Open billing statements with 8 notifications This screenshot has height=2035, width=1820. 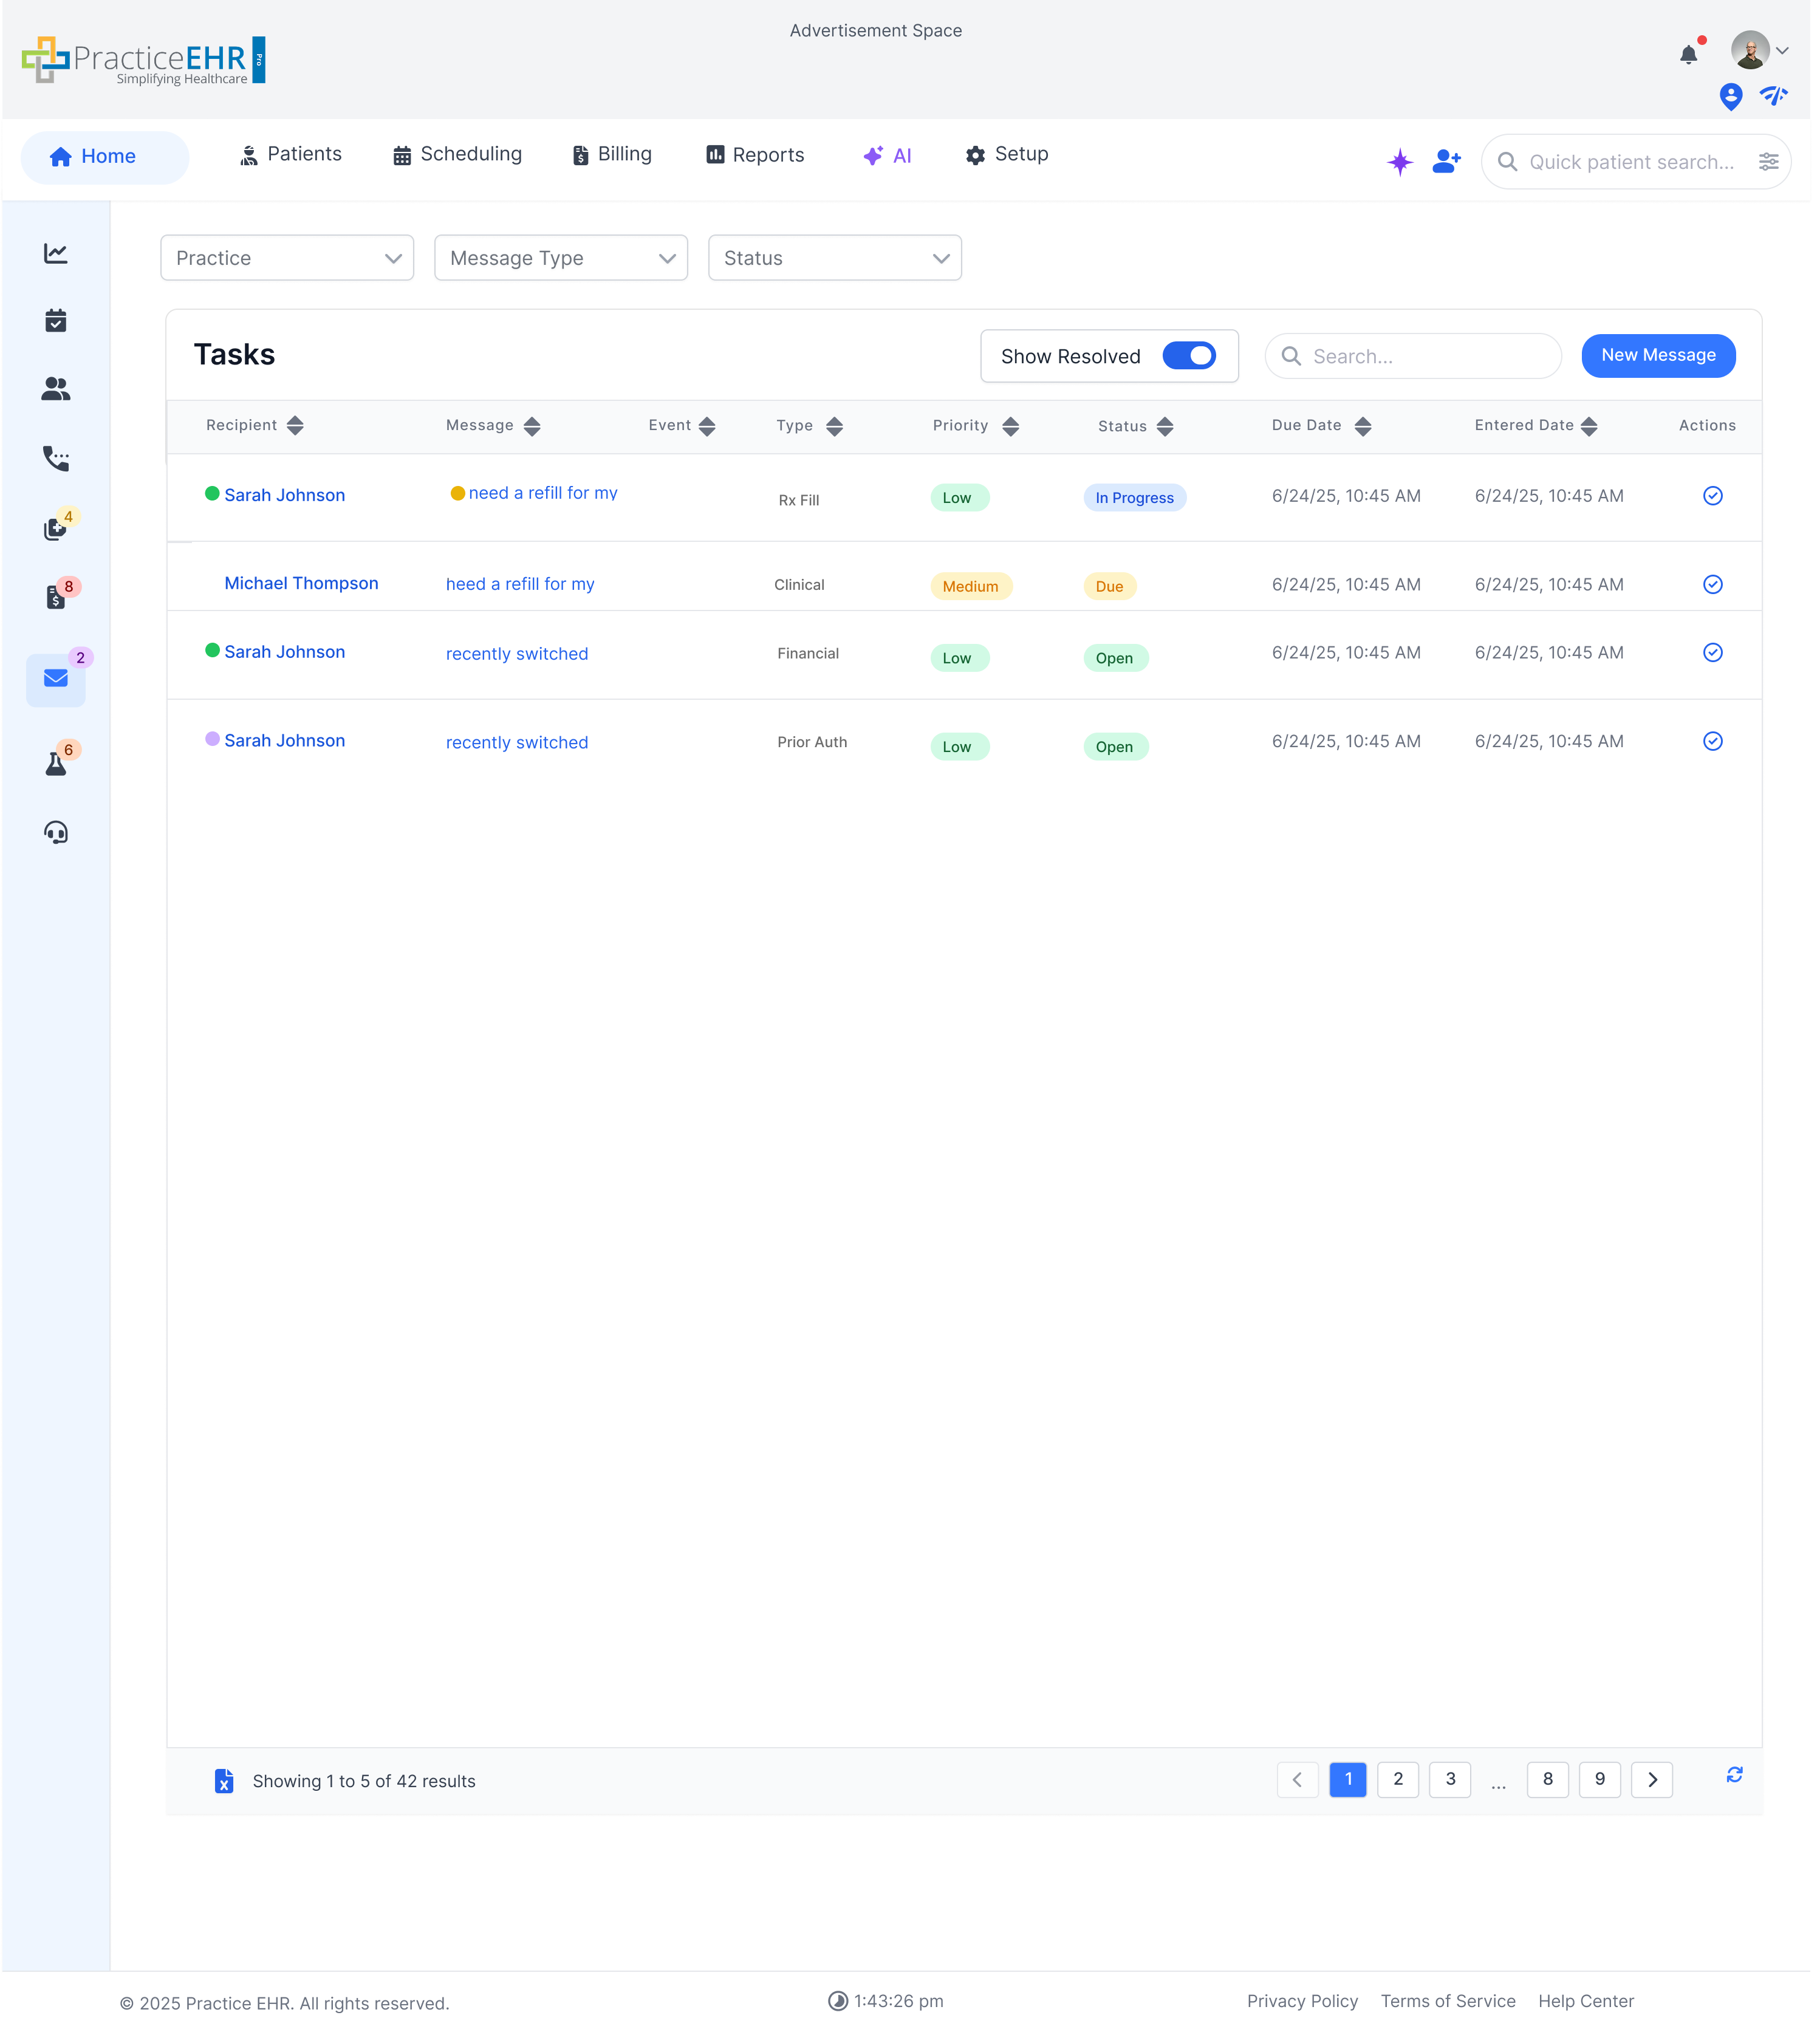[56, 597]
